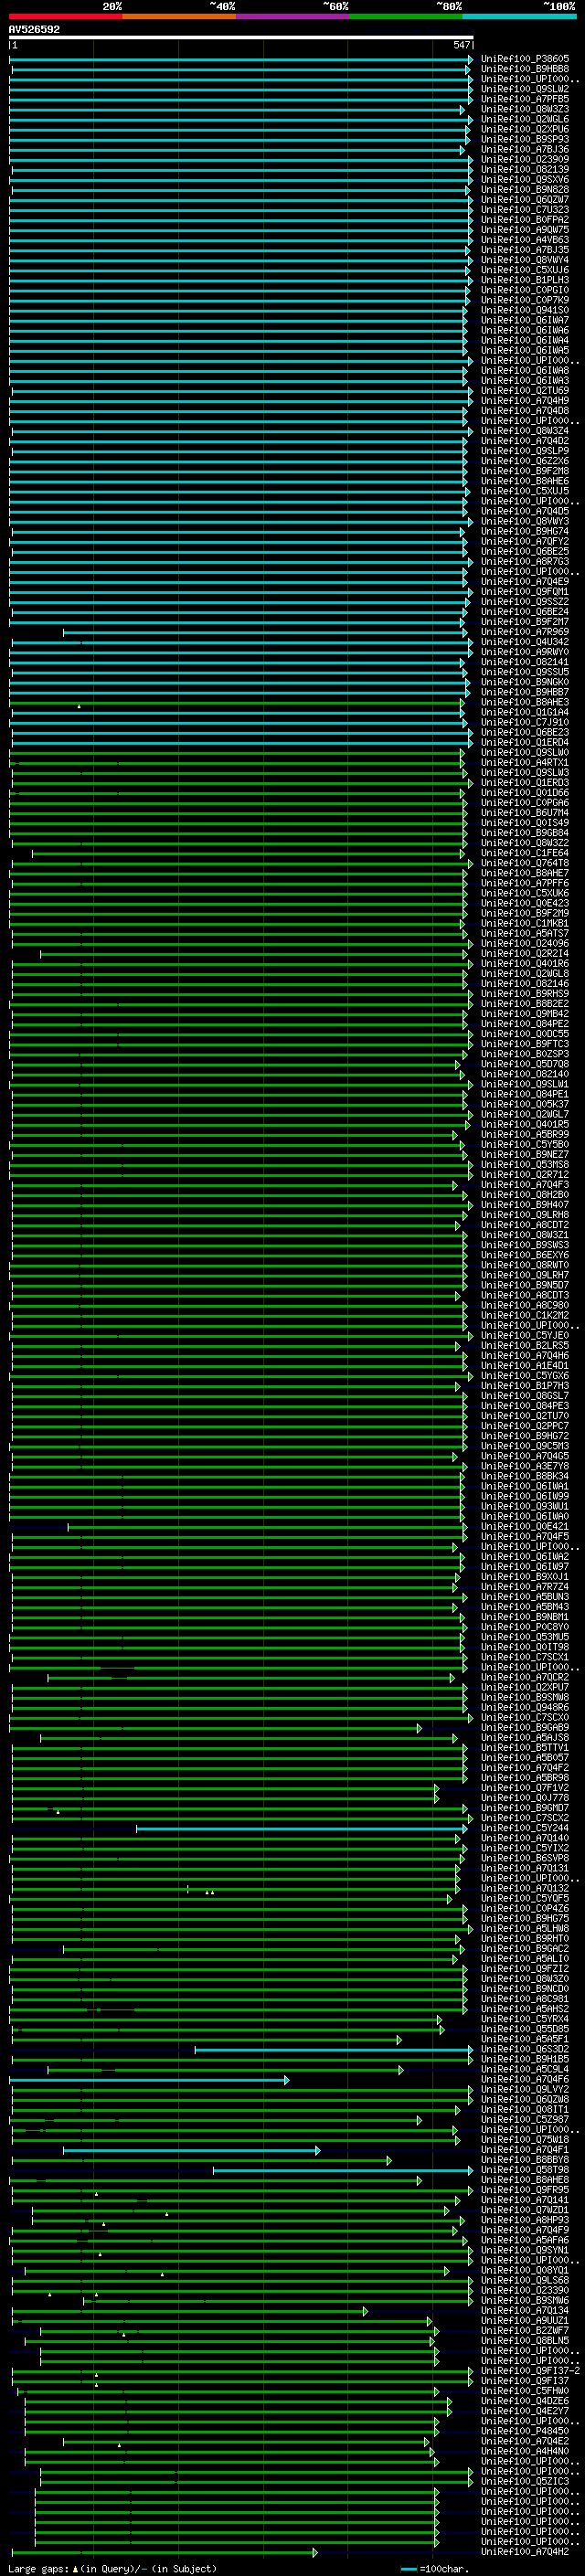Open the UniRef100_Q8VWY4 hit
The width and height of the screenshot is (585, 2576).
pyautogui.click(x=525, y=260)
